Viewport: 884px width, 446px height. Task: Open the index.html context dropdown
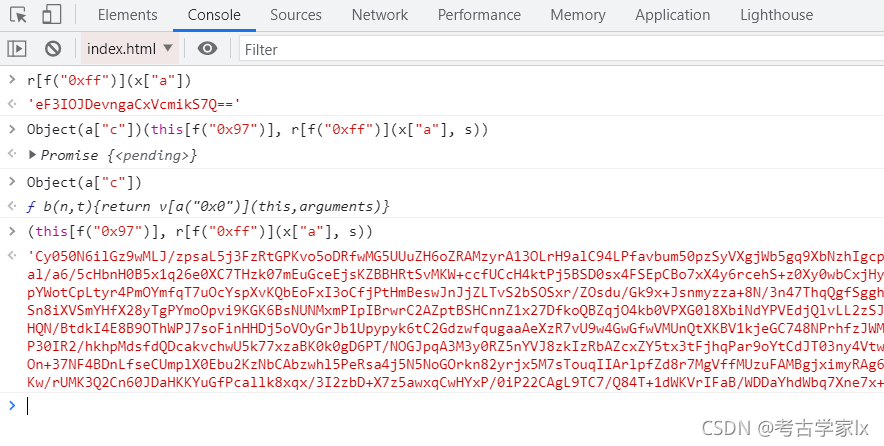point(130,49)
